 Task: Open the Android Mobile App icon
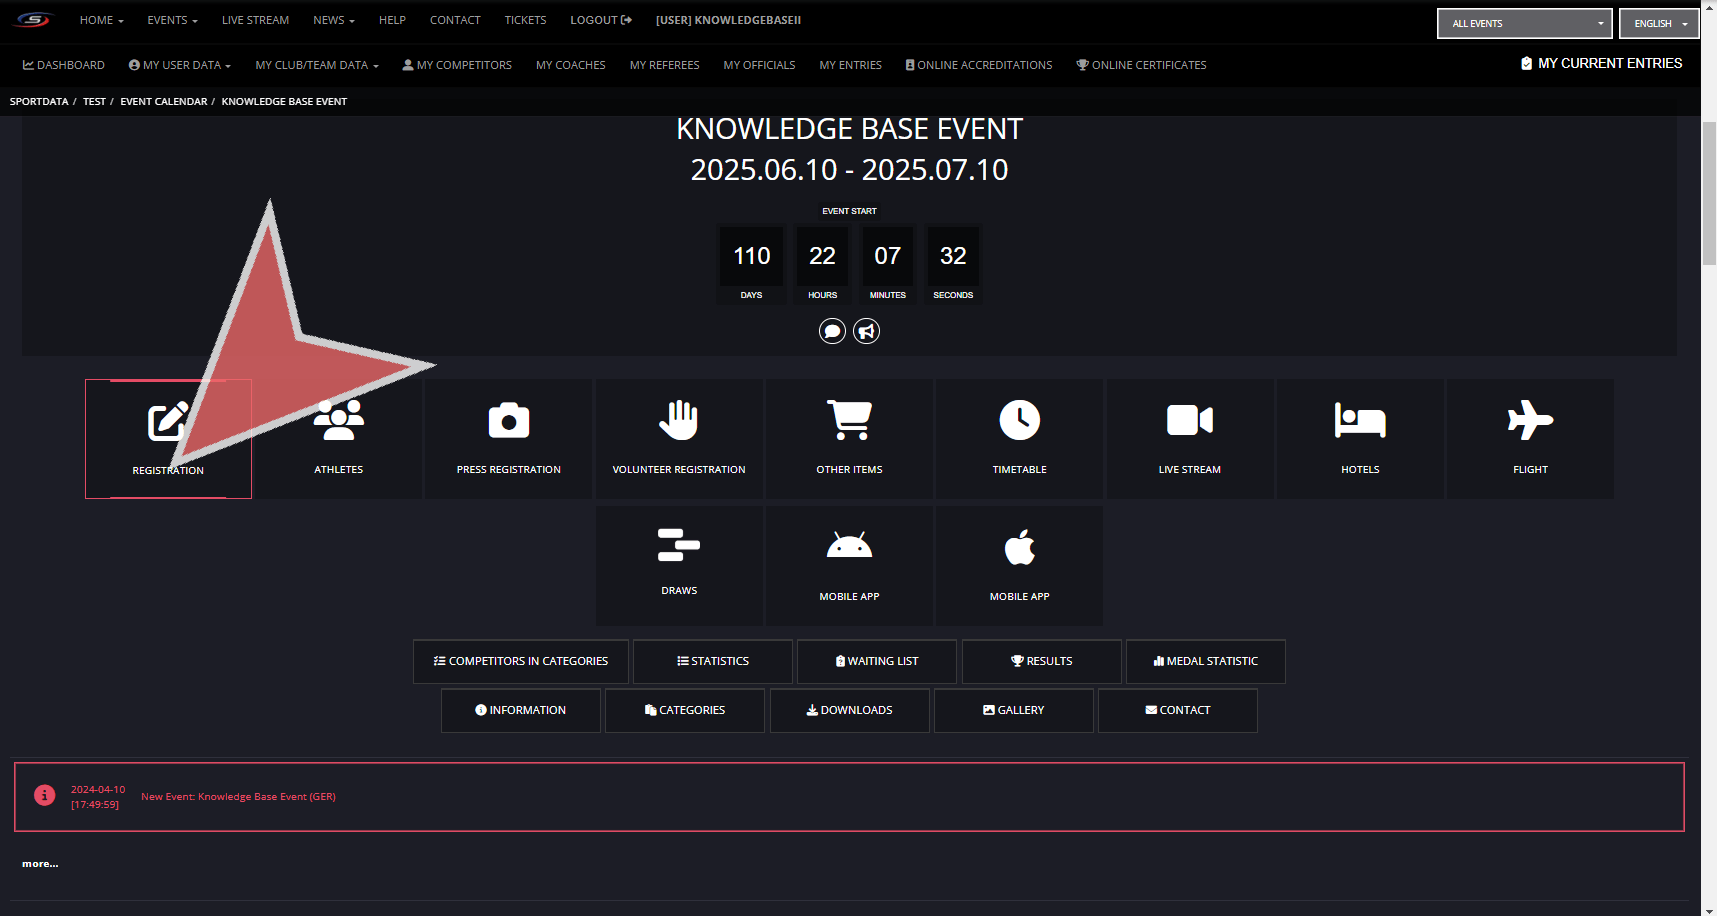[849, 547]
